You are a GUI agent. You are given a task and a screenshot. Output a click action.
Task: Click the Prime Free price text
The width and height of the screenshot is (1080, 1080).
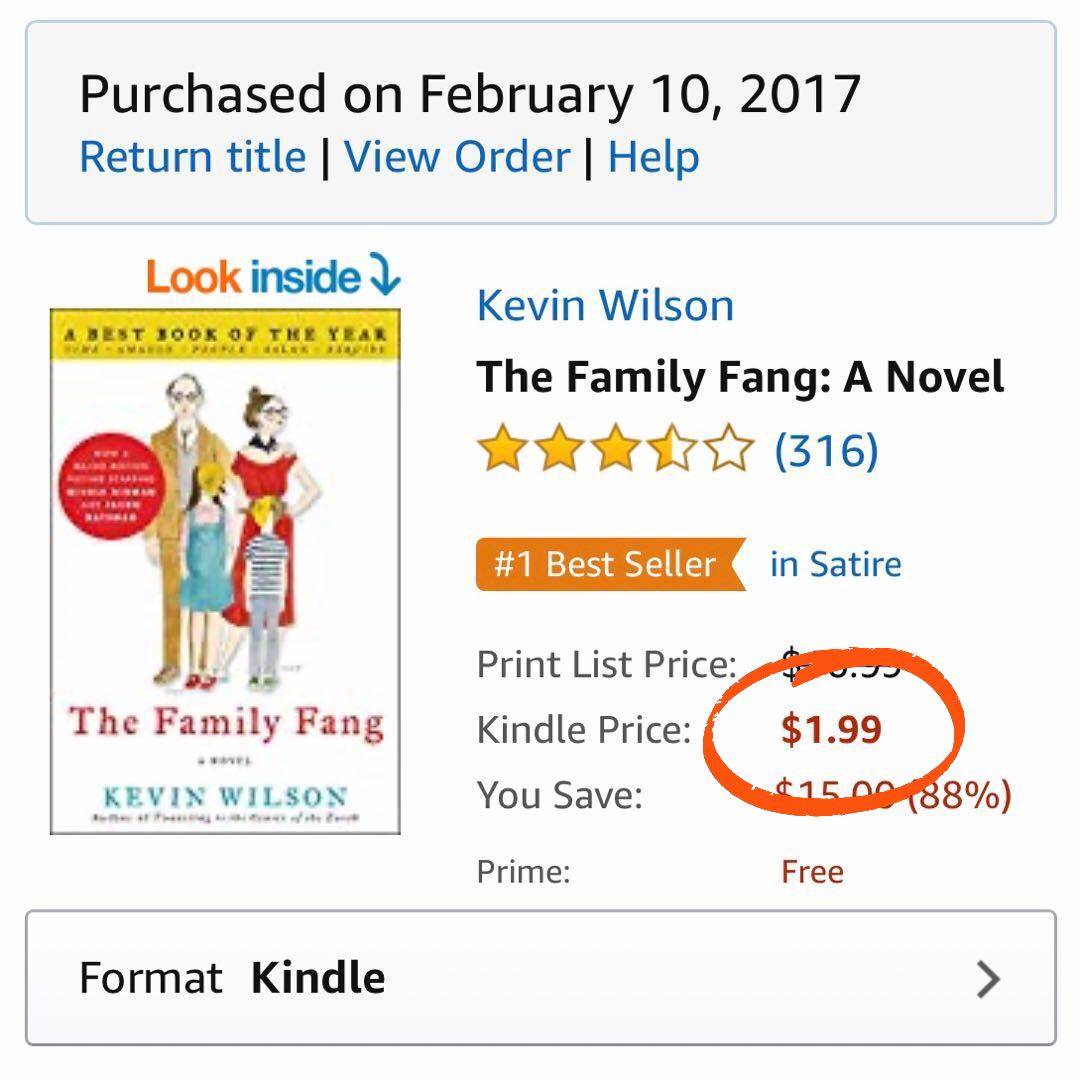812,872
